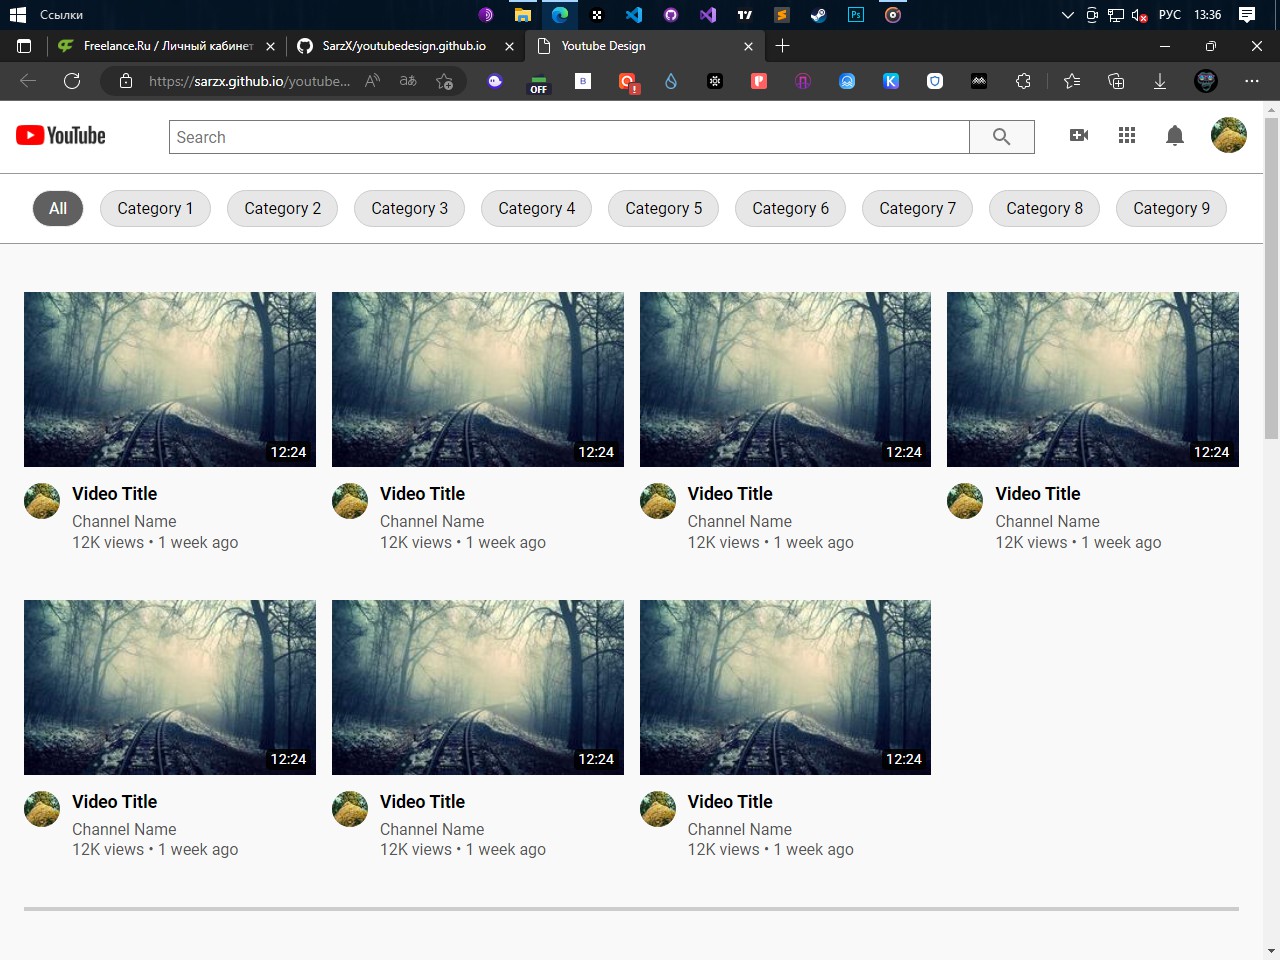This screenshot has height=960, width=1280.
Task: Open the browser extensions puzzle icon
Action: (x=1023, y=81)
